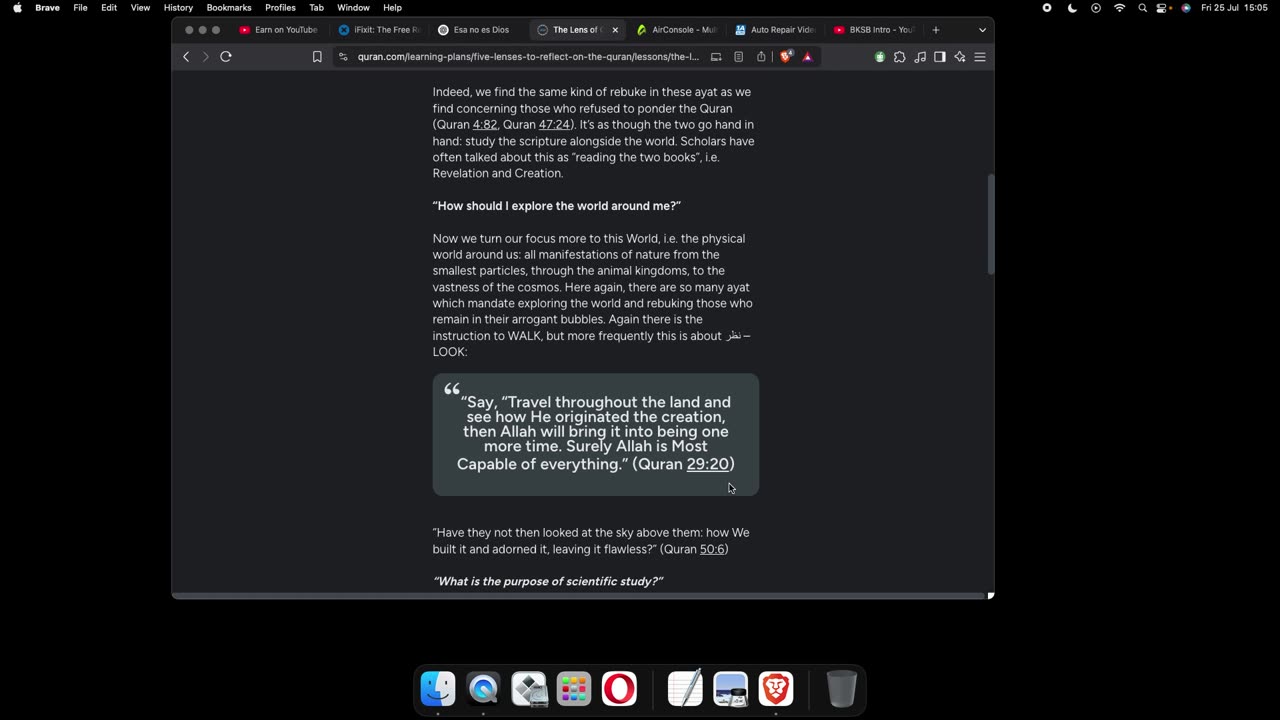Open the Quran 47:24 link

click(554, 125)
